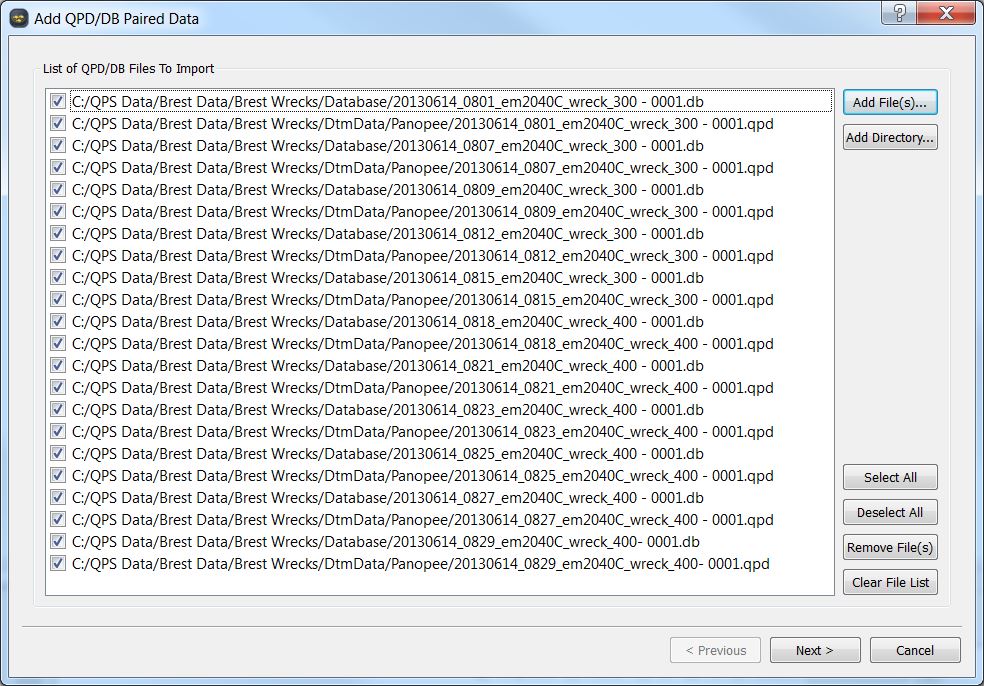
Task: Click the Add Directory... button
Action: coord(890,137)
